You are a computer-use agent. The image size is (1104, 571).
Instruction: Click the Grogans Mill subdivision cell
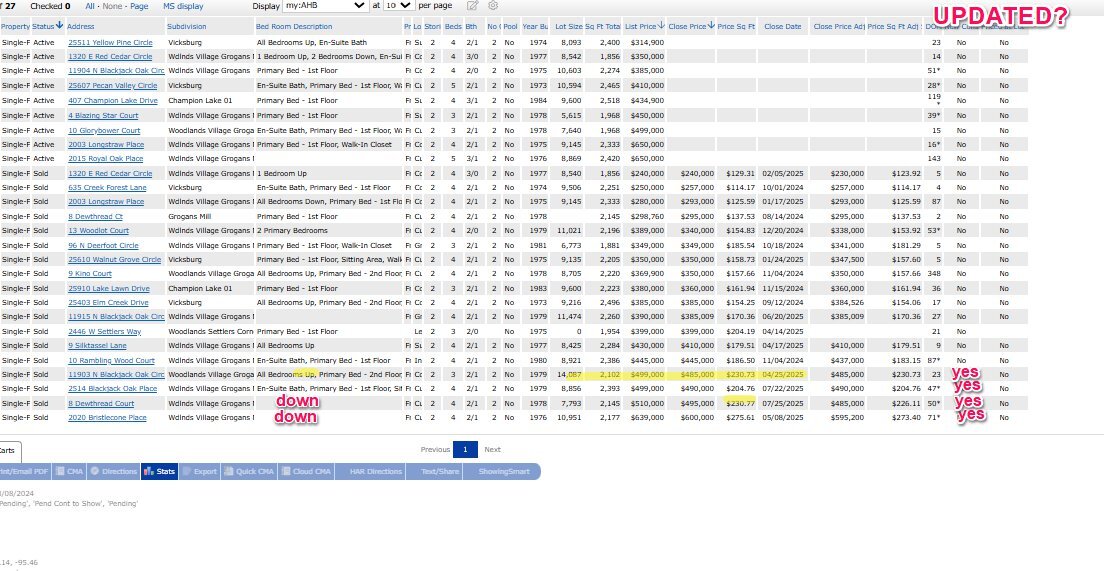(189, 216)
